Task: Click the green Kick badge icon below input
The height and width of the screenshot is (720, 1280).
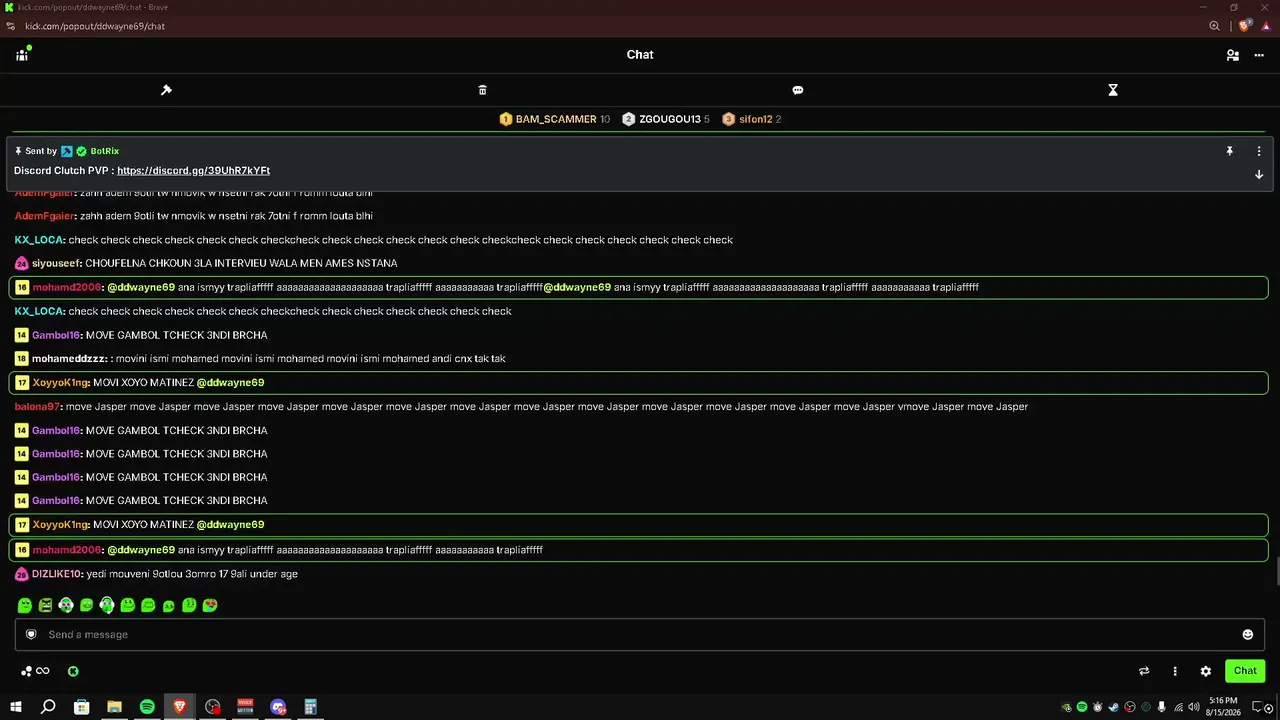Action: point(73,671)
